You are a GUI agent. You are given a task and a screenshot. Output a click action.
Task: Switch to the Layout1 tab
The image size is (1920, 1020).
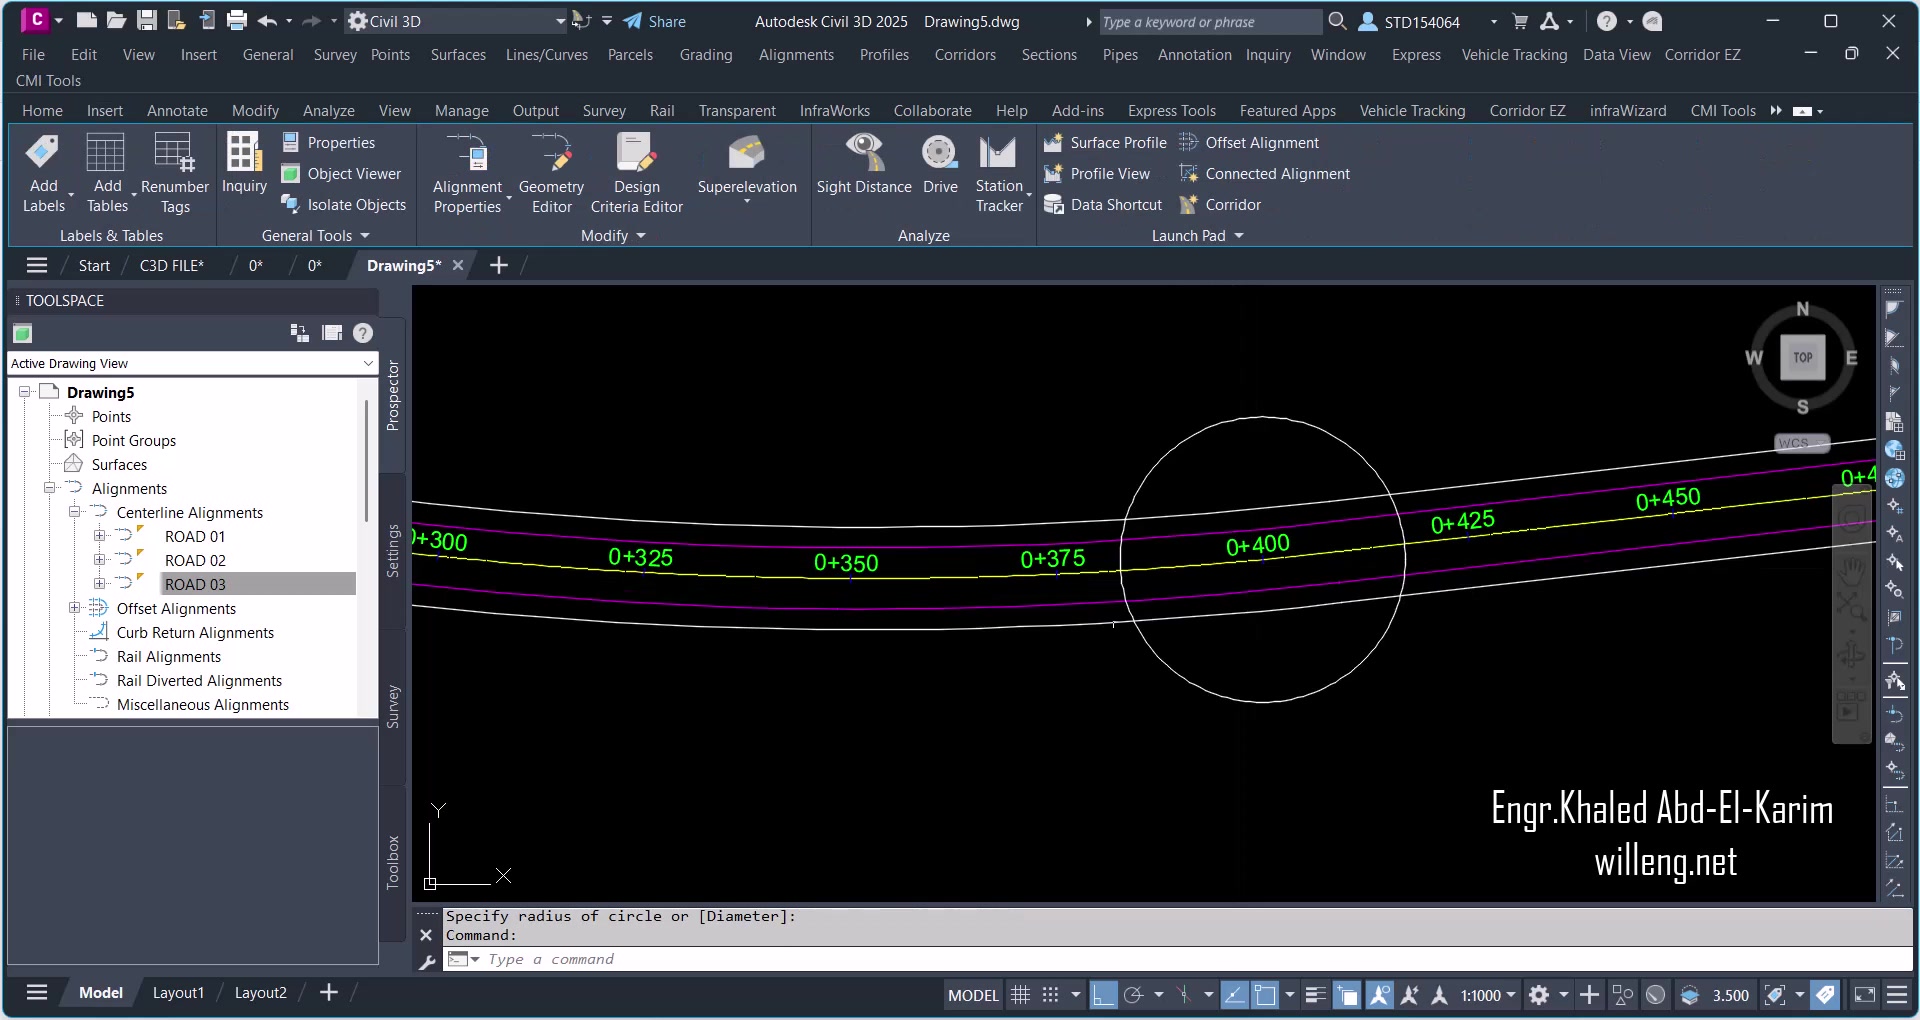pyautogui.click(x=178, y=993)
